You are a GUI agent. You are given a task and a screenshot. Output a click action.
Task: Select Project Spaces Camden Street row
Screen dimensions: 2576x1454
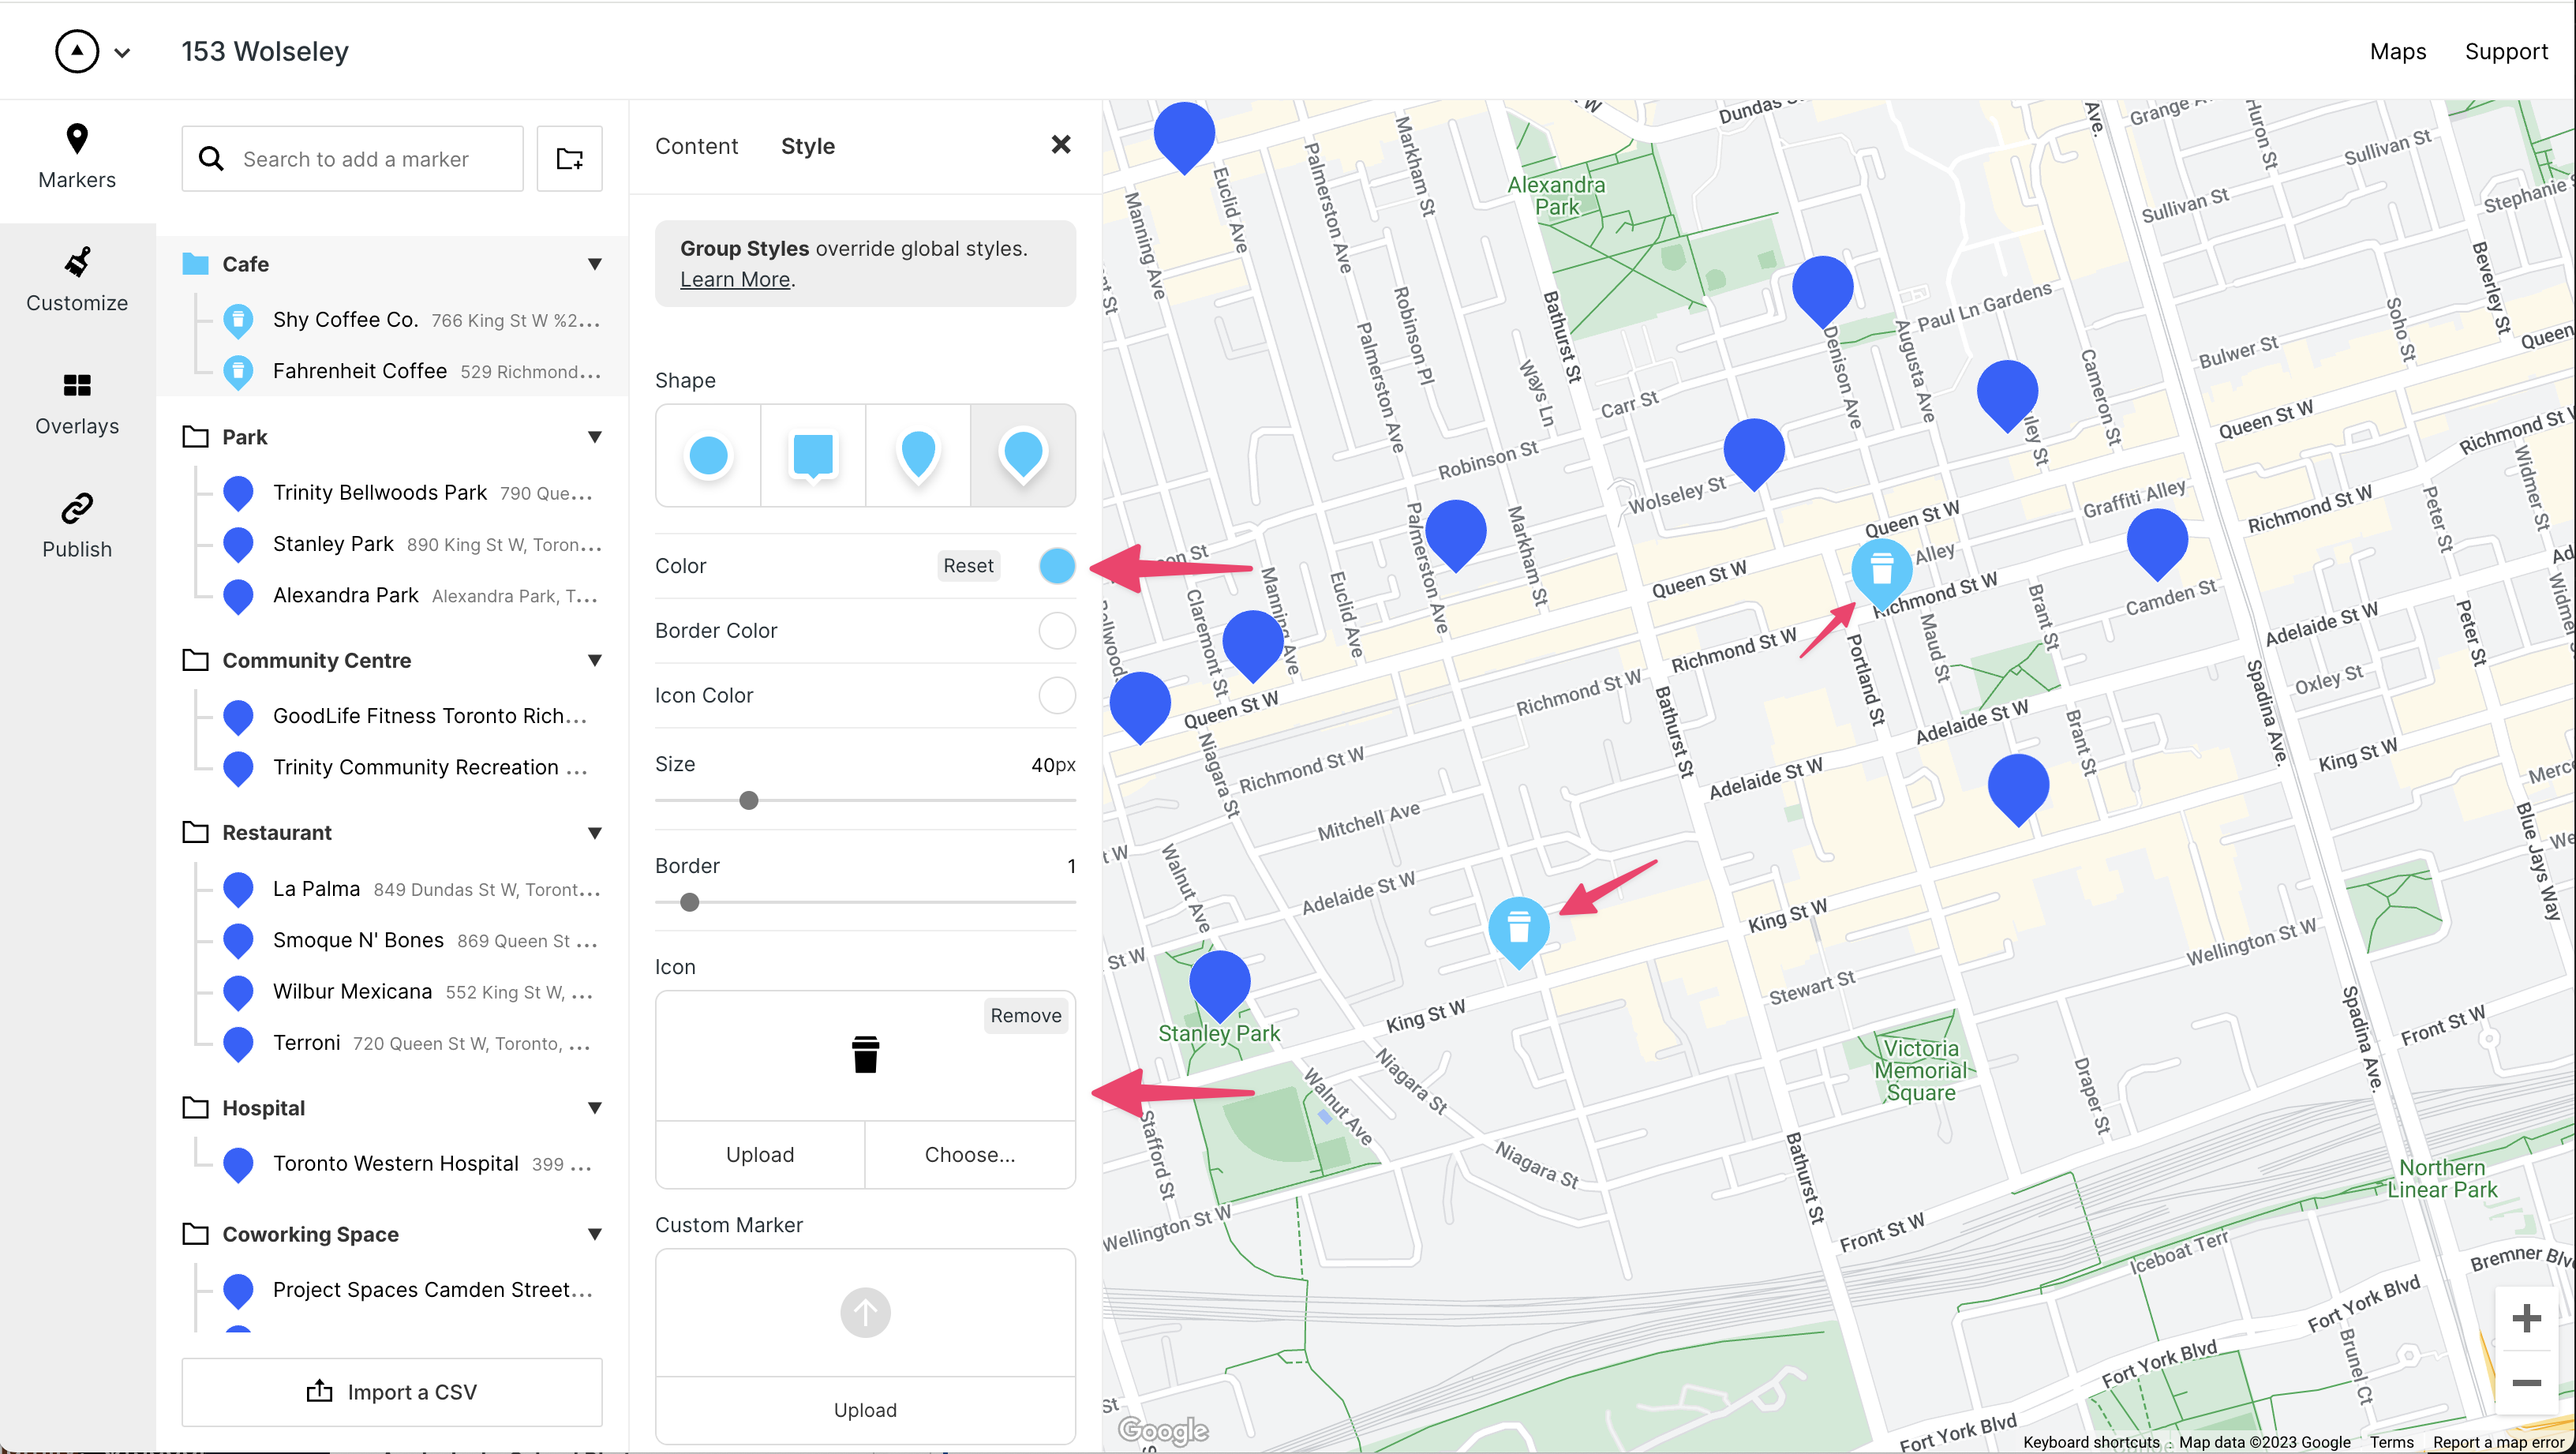coord(413,1290)
